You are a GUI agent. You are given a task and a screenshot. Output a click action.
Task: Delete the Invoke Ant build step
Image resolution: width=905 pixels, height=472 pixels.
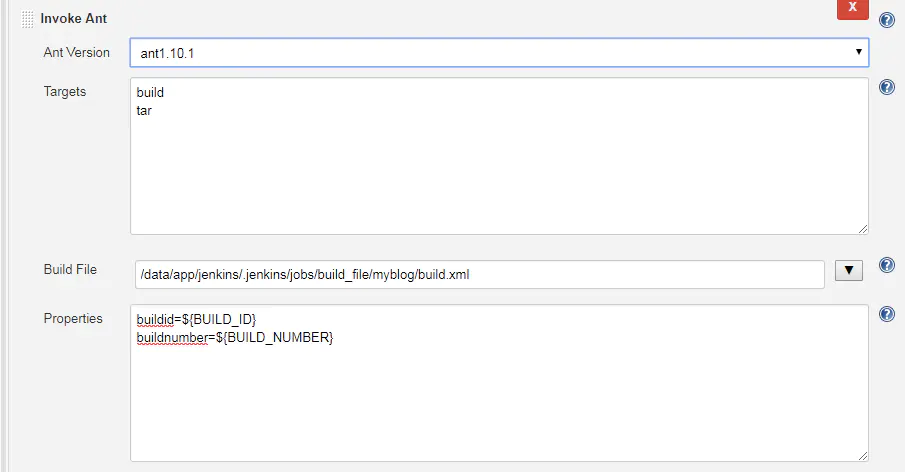tap(852, 8)
